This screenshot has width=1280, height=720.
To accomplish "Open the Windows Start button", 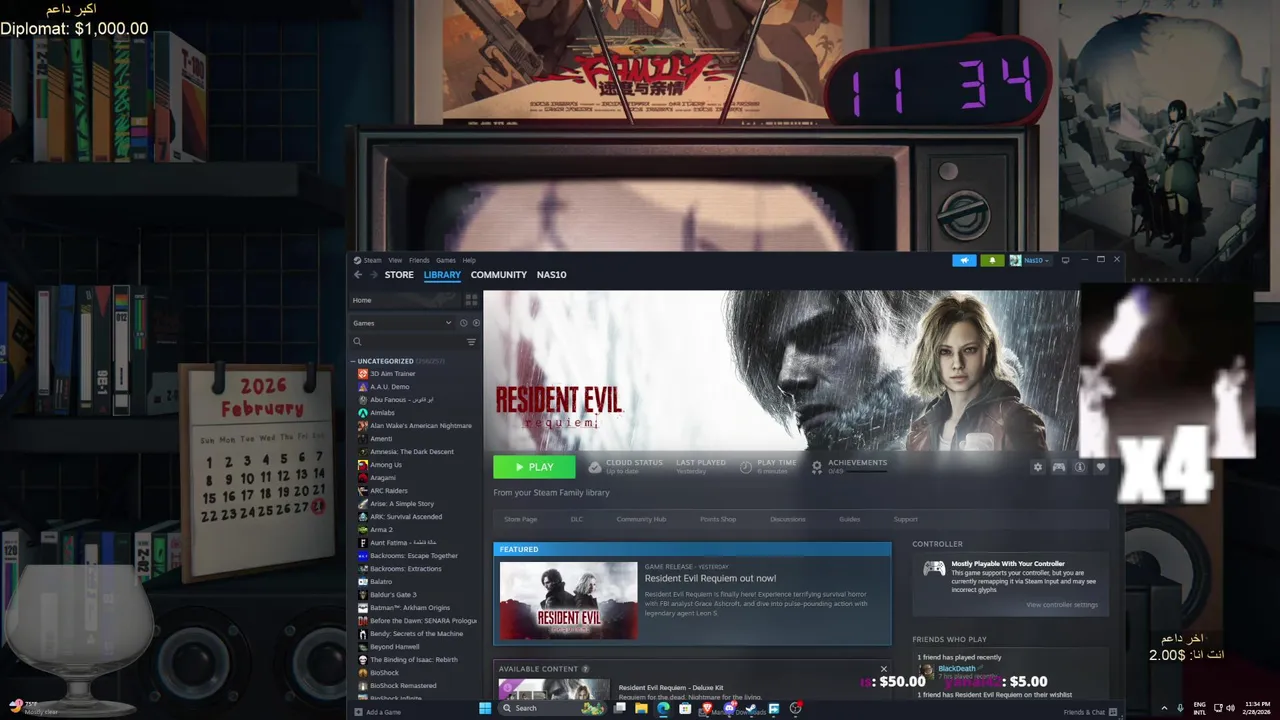I will click(485, 708).
